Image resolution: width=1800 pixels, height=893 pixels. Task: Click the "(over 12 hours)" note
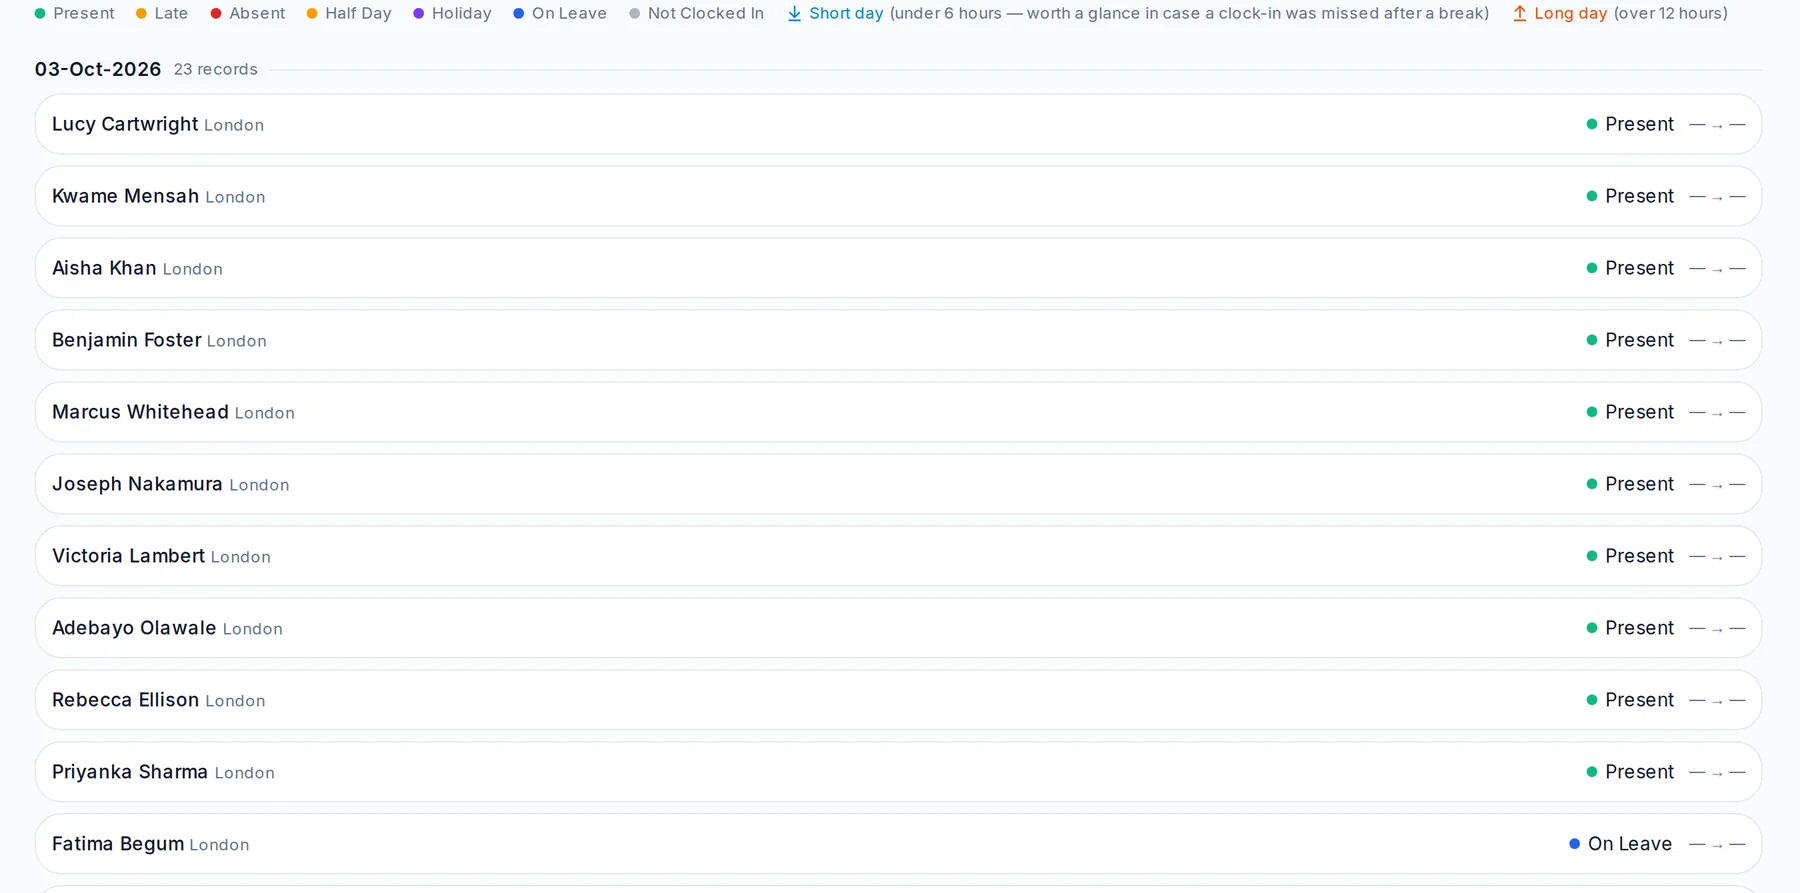click(1671, 14)
